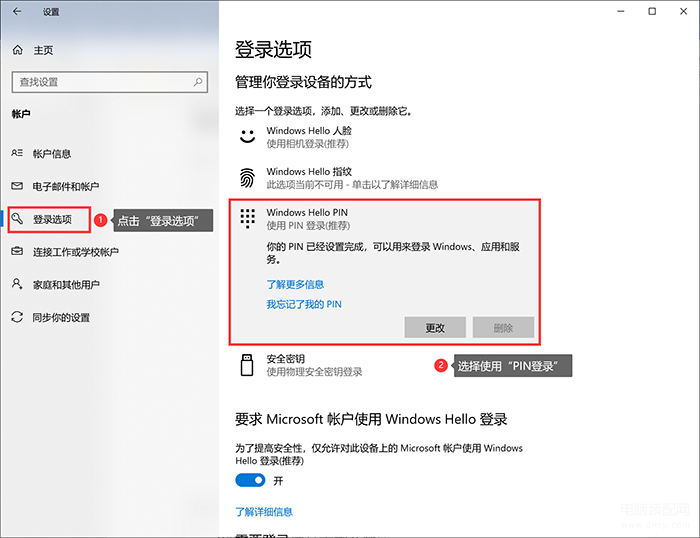Image resolution: width=700 pixels, height=538 pixels.
Task: Click the 安全密钥 USB key icon
Action: (x=247, y=365)
